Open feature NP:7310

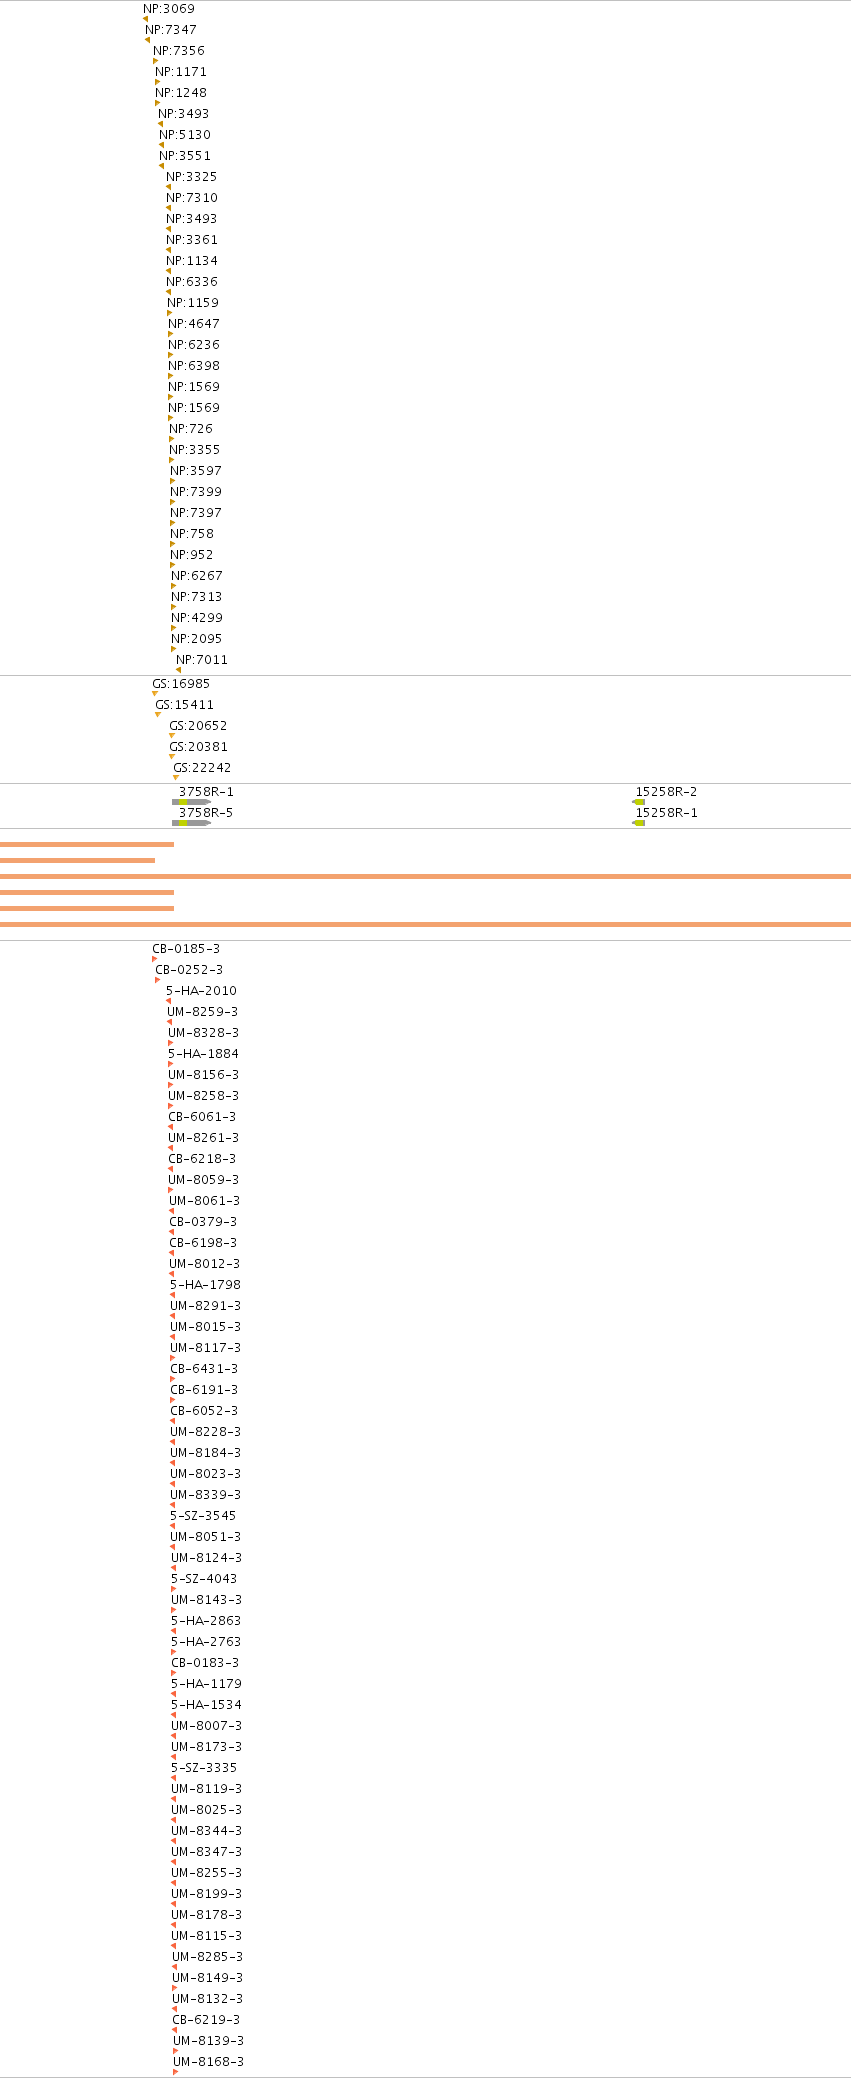[192, 198]
